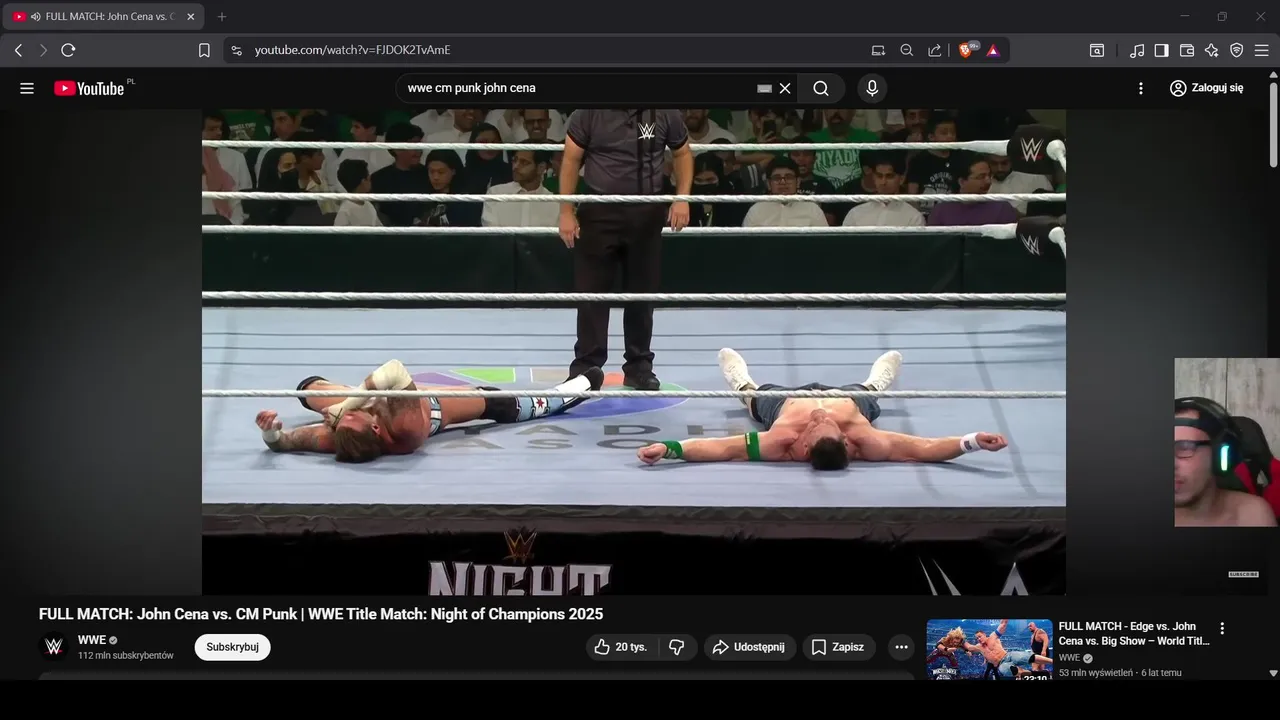
Task: Click the share page icon in address bar
Action: (x=935, y=50)
